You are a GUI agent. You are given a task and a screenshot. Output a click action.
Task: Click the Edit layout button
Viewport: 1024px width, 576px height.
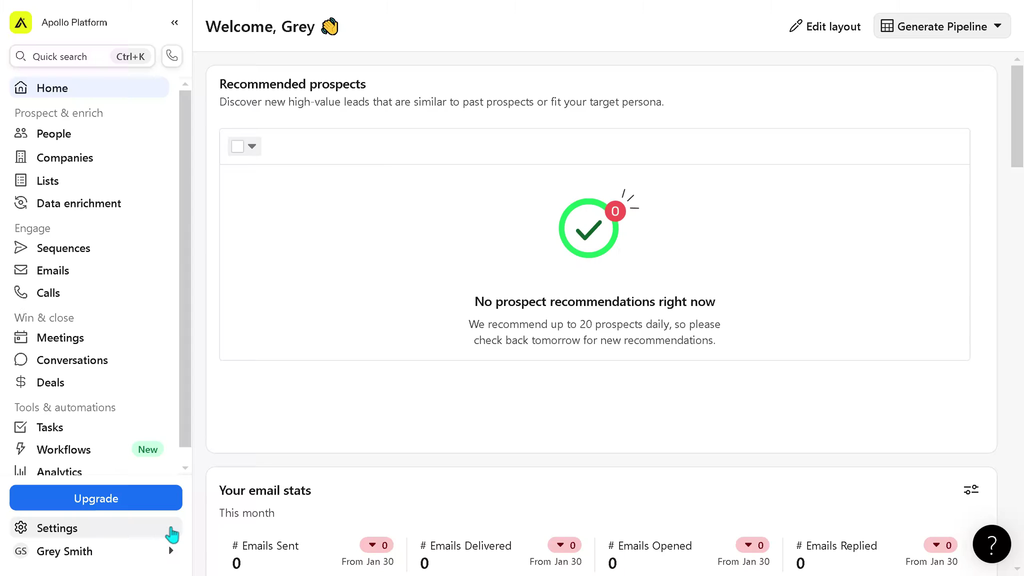(825, 27)
